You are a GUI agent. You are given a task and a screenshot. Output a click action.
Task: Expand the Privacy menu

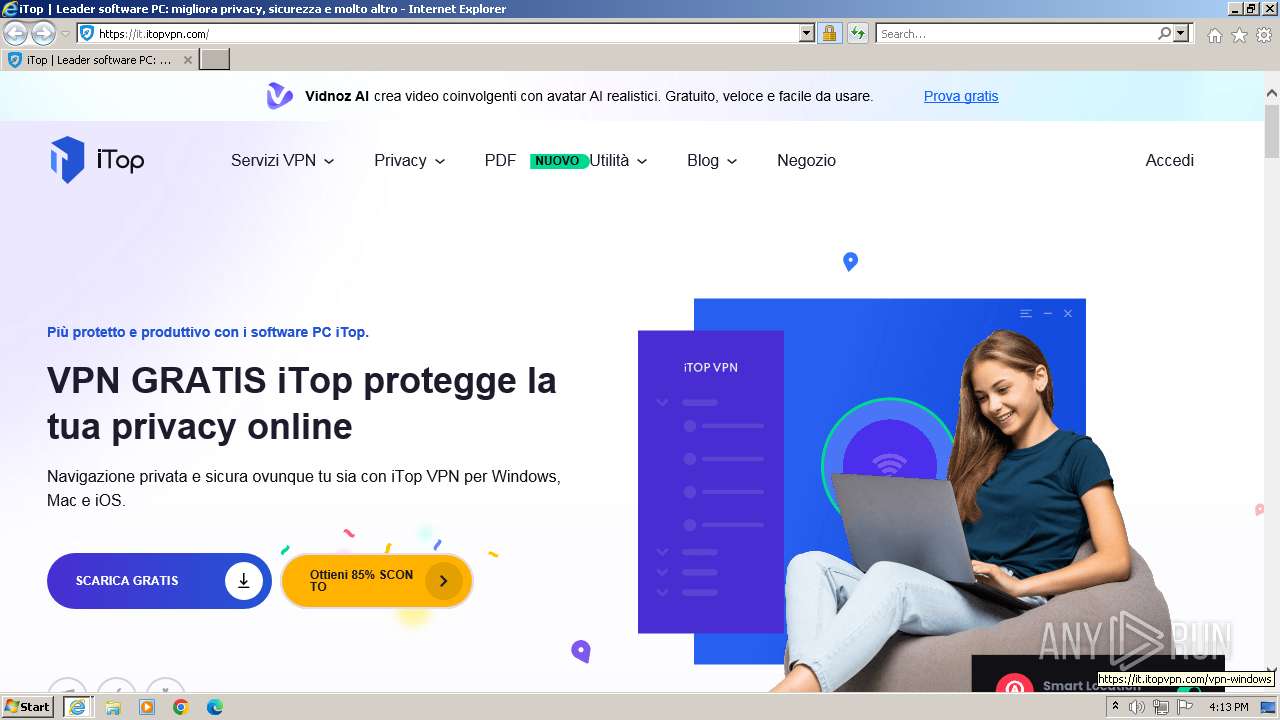[x=409, y=160]
